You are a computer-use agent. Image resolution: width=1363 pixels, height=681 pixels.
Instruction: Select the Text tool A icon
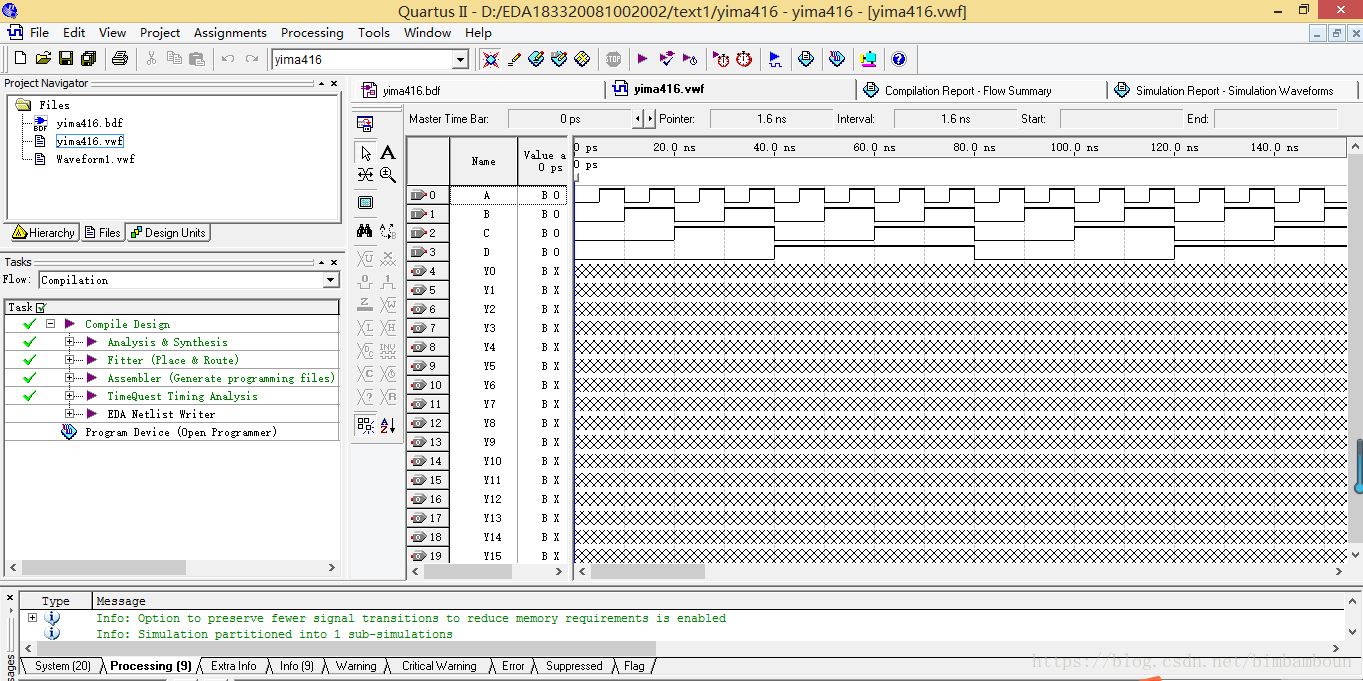(388, 153)
